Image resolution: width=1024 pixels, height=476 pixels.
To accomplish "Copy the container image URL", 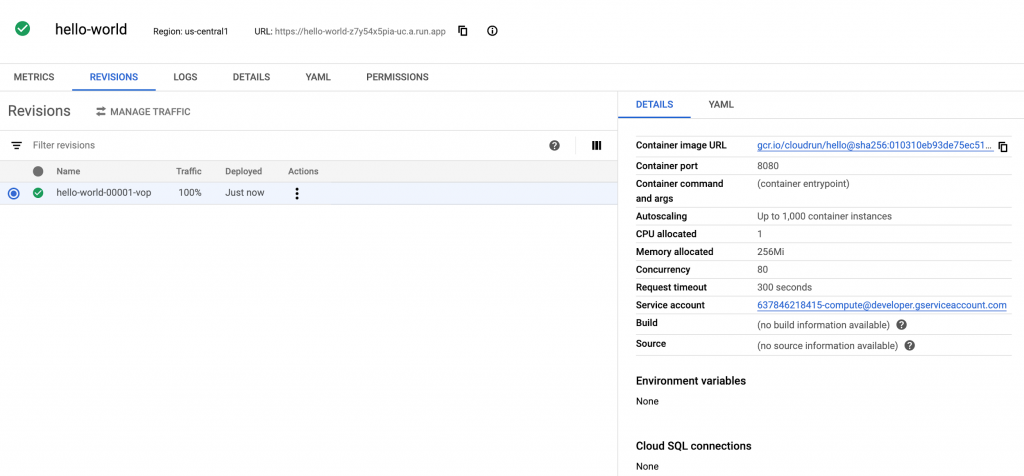I will coord(1003,147).
